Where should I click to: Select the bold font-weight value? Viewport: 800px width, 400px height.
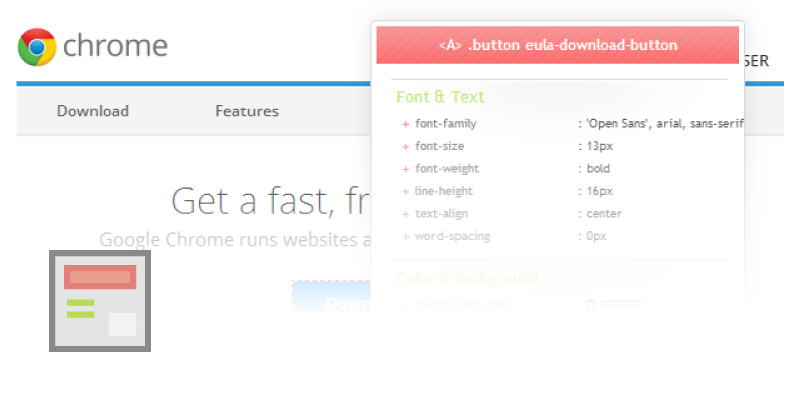tap(598, 169)
